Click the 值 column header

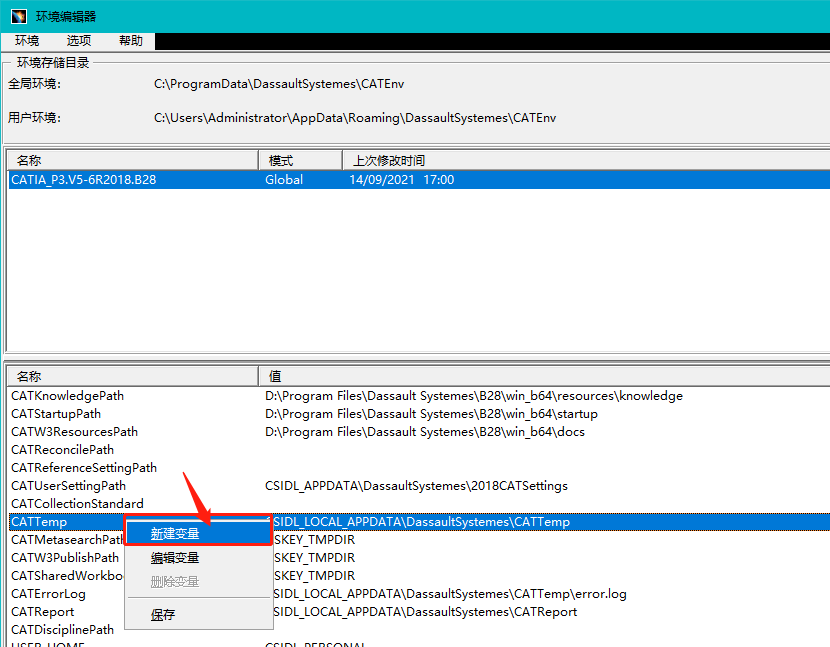tap(544, 376)
